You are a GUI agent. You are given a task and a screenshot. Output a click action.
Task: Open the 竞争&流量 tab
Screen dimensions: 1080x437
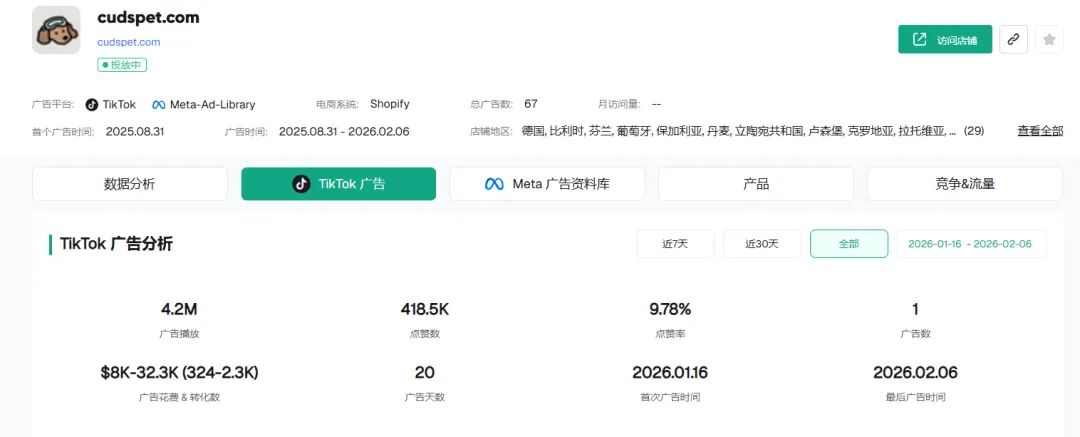click(x=964, y=184)
